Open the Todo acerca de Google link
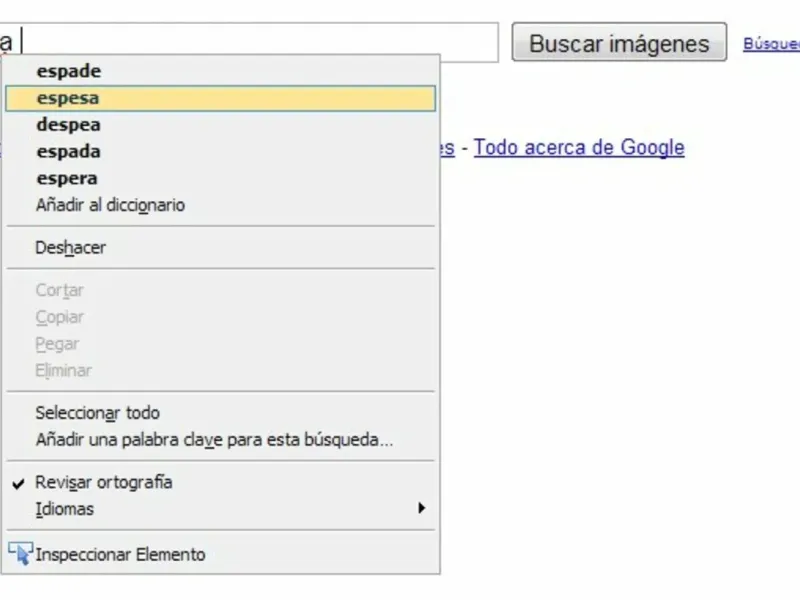The image size is (800, 600). [579, 148]
